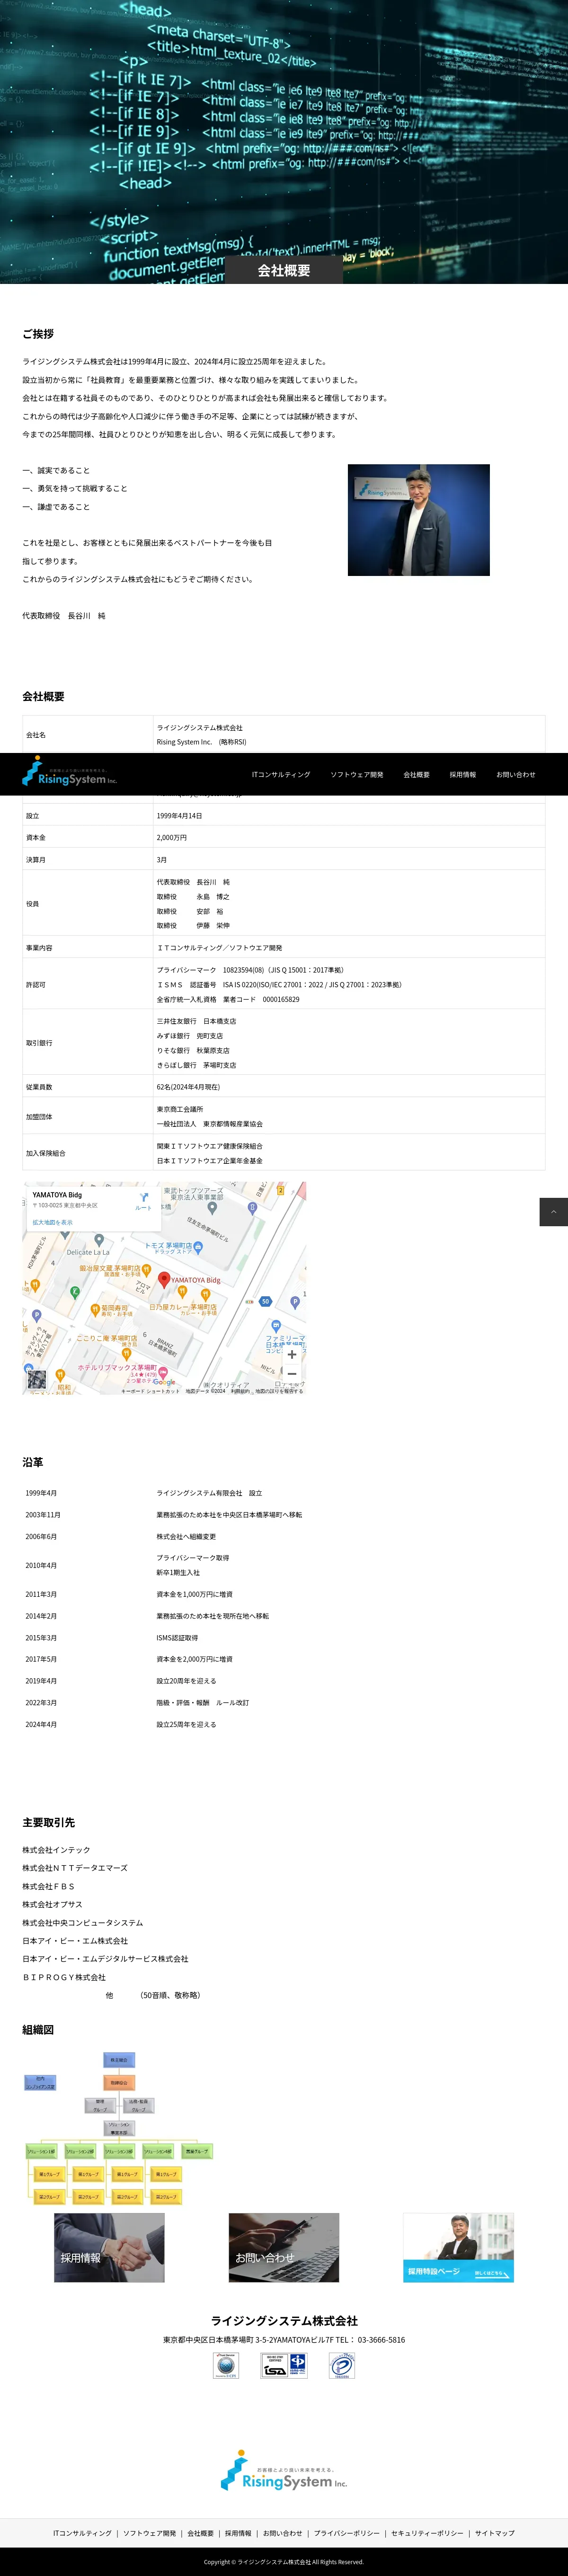Click the Rising System Inc. header logo
This screenshot has width=568, height=2576.
coord(70,771)
